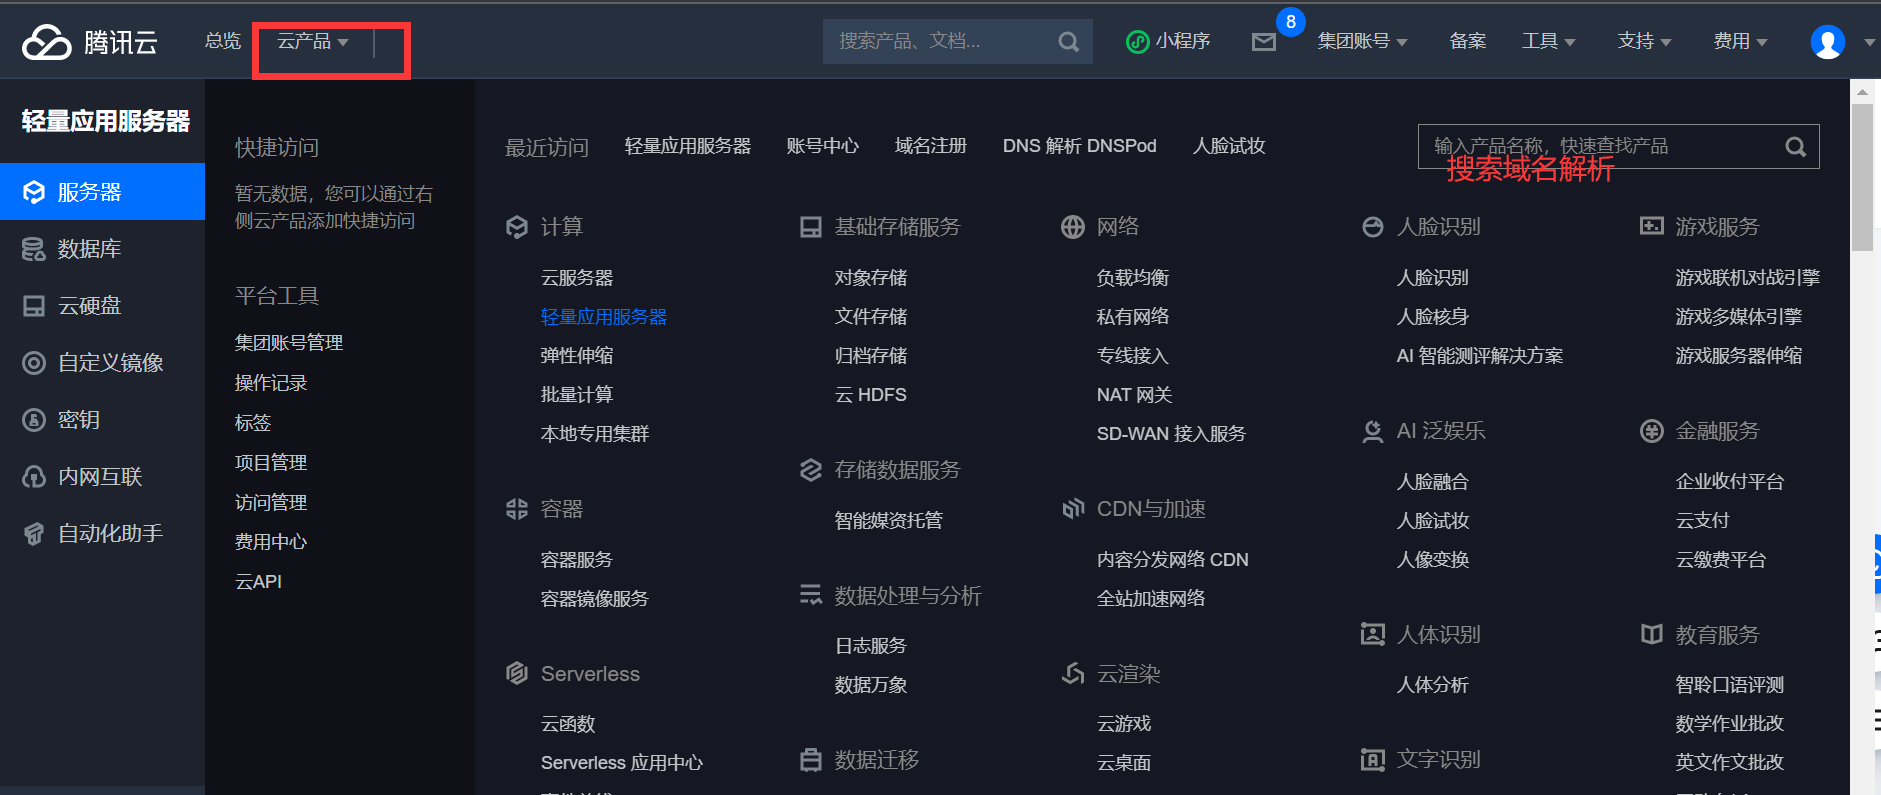Open the 云API platform tool
The height and width of the screenshot is (795, 1881).
[258, 582]
